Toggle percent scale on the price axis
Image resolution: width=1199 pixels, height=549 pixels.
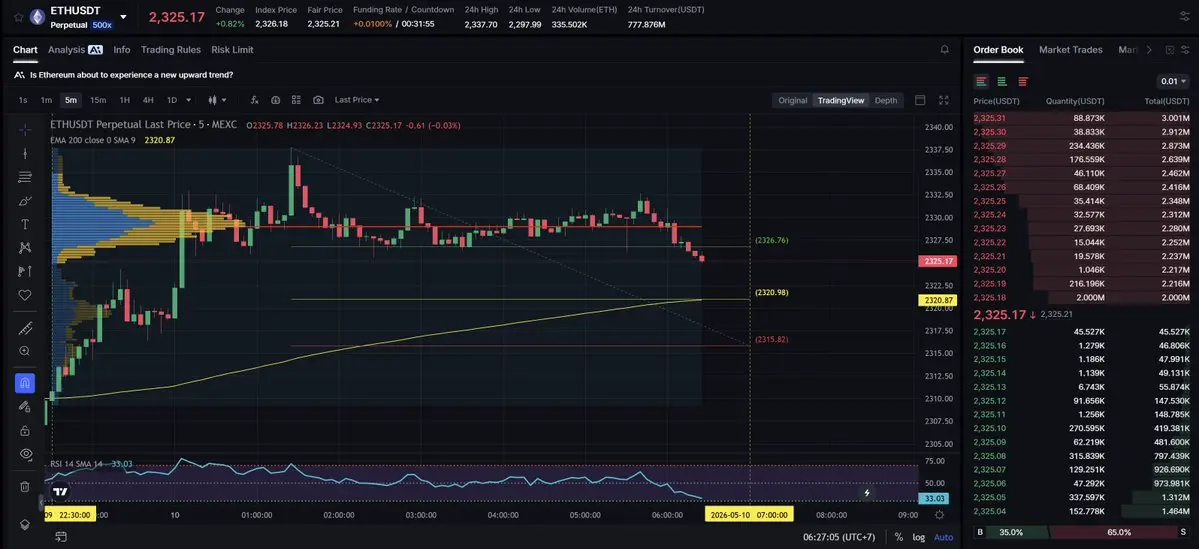point(898,538)
